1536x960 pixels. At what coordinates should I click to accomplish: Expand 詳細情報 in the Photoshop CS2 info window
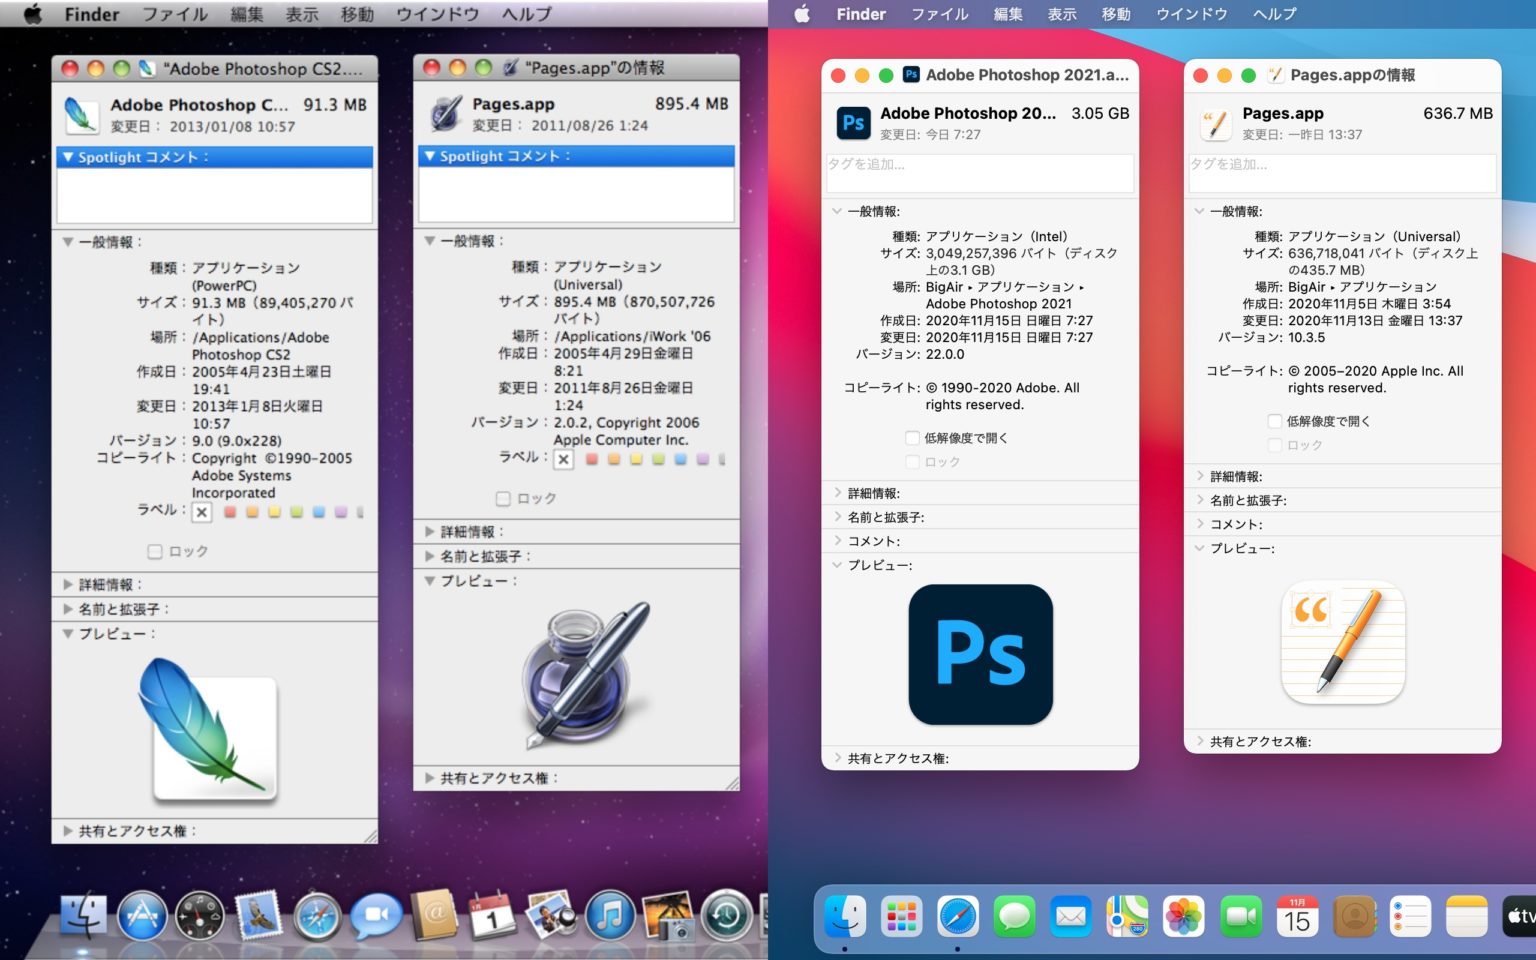(68, 584)
